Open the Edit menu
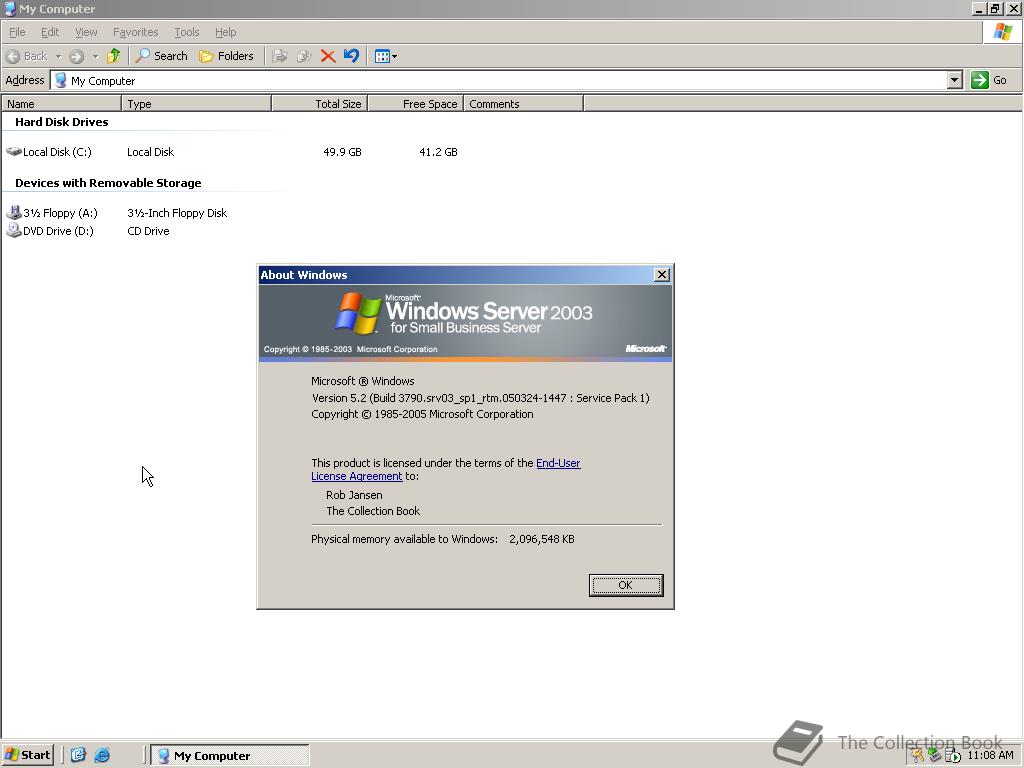 pos(50,32)
